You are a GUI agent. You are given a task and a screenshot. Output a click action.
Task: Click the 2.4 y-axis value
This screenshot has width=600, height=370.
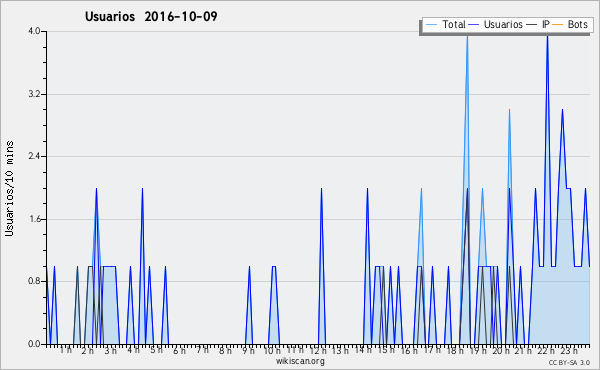34,156
